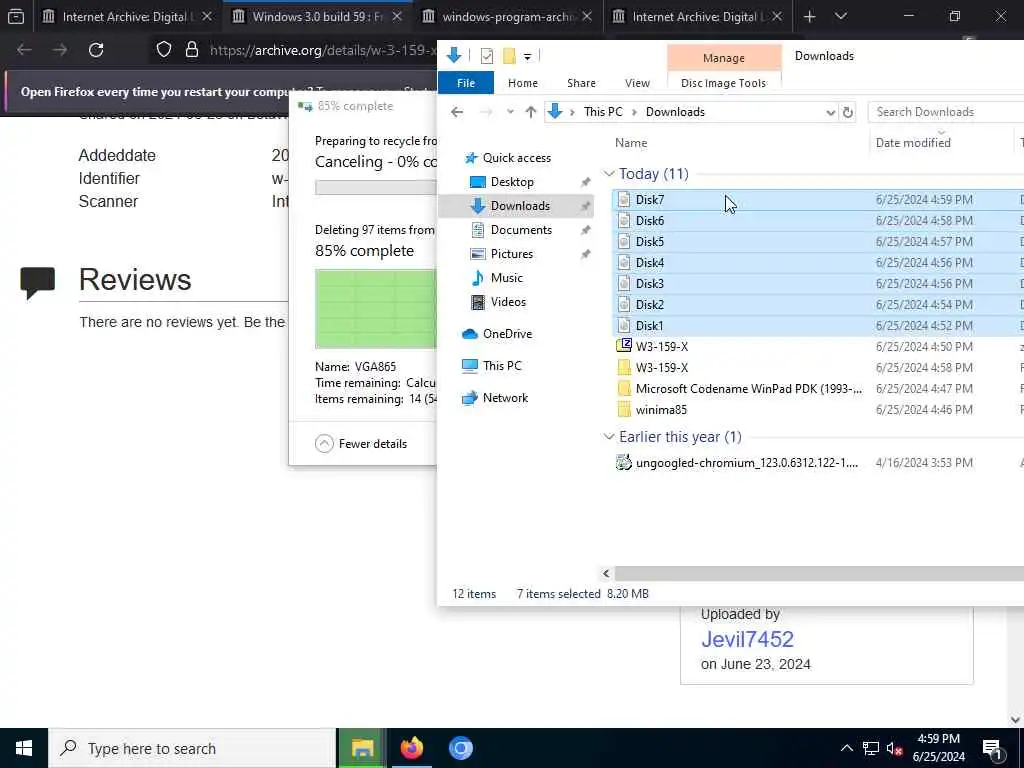The image size is (1024, 768).
Task: Select Quick access in the navigation pane
Action: [x=517, y=157]
